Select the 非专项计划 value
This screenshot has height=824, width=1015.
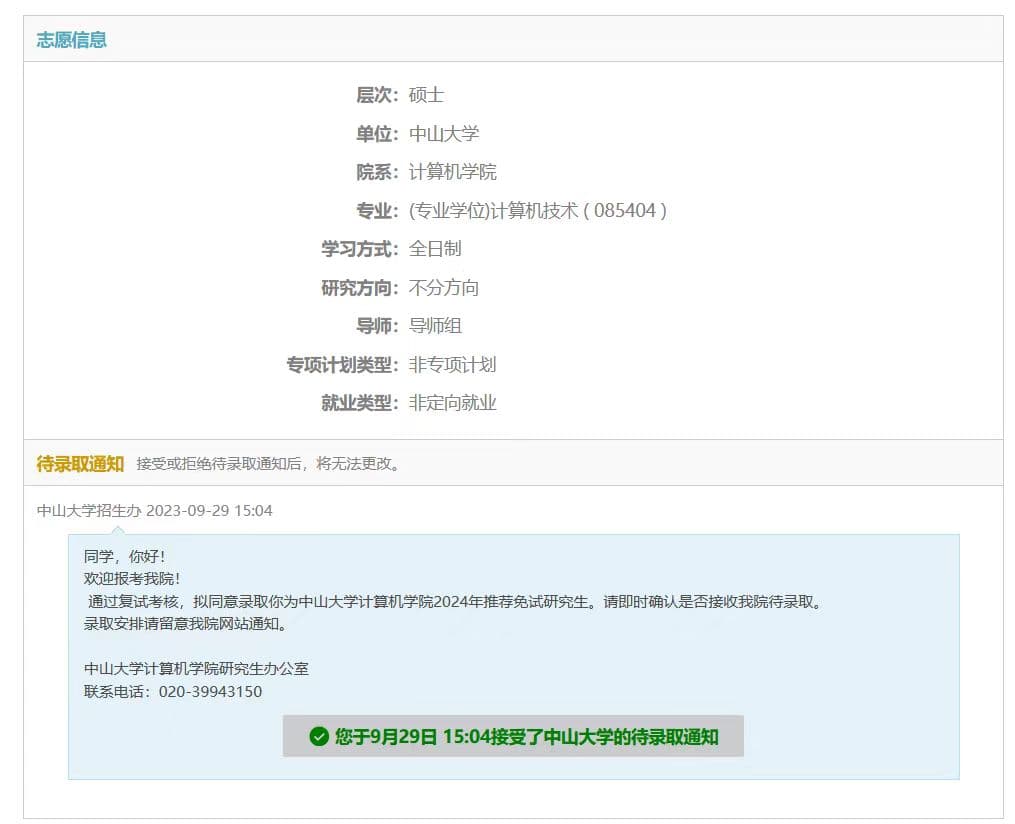point(452,364)
